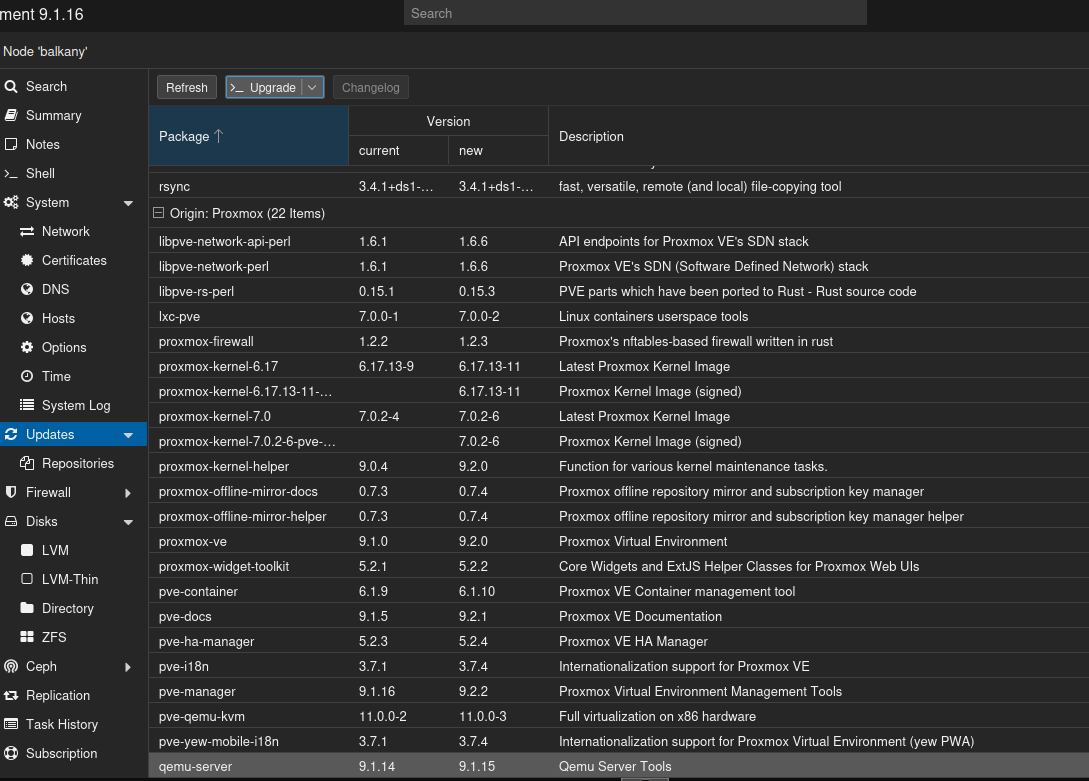Collapse the Disks section arrow
This screenshot has width=1089, height=781.
click(x=128, y=522)
